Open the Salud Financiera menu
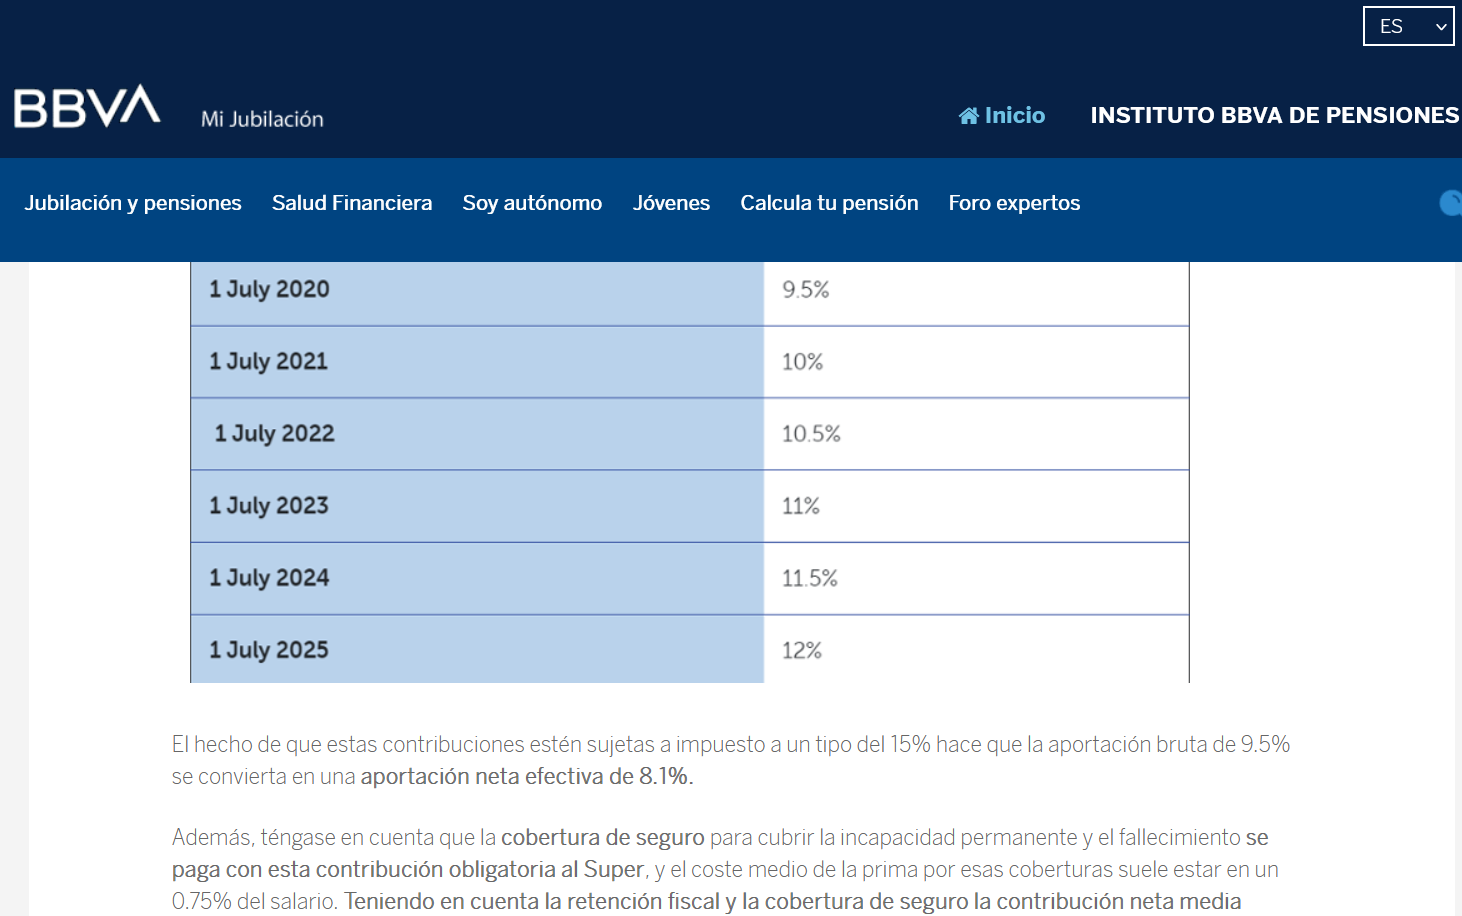Viewport: 1462px width, 916px height. (352, 203)
